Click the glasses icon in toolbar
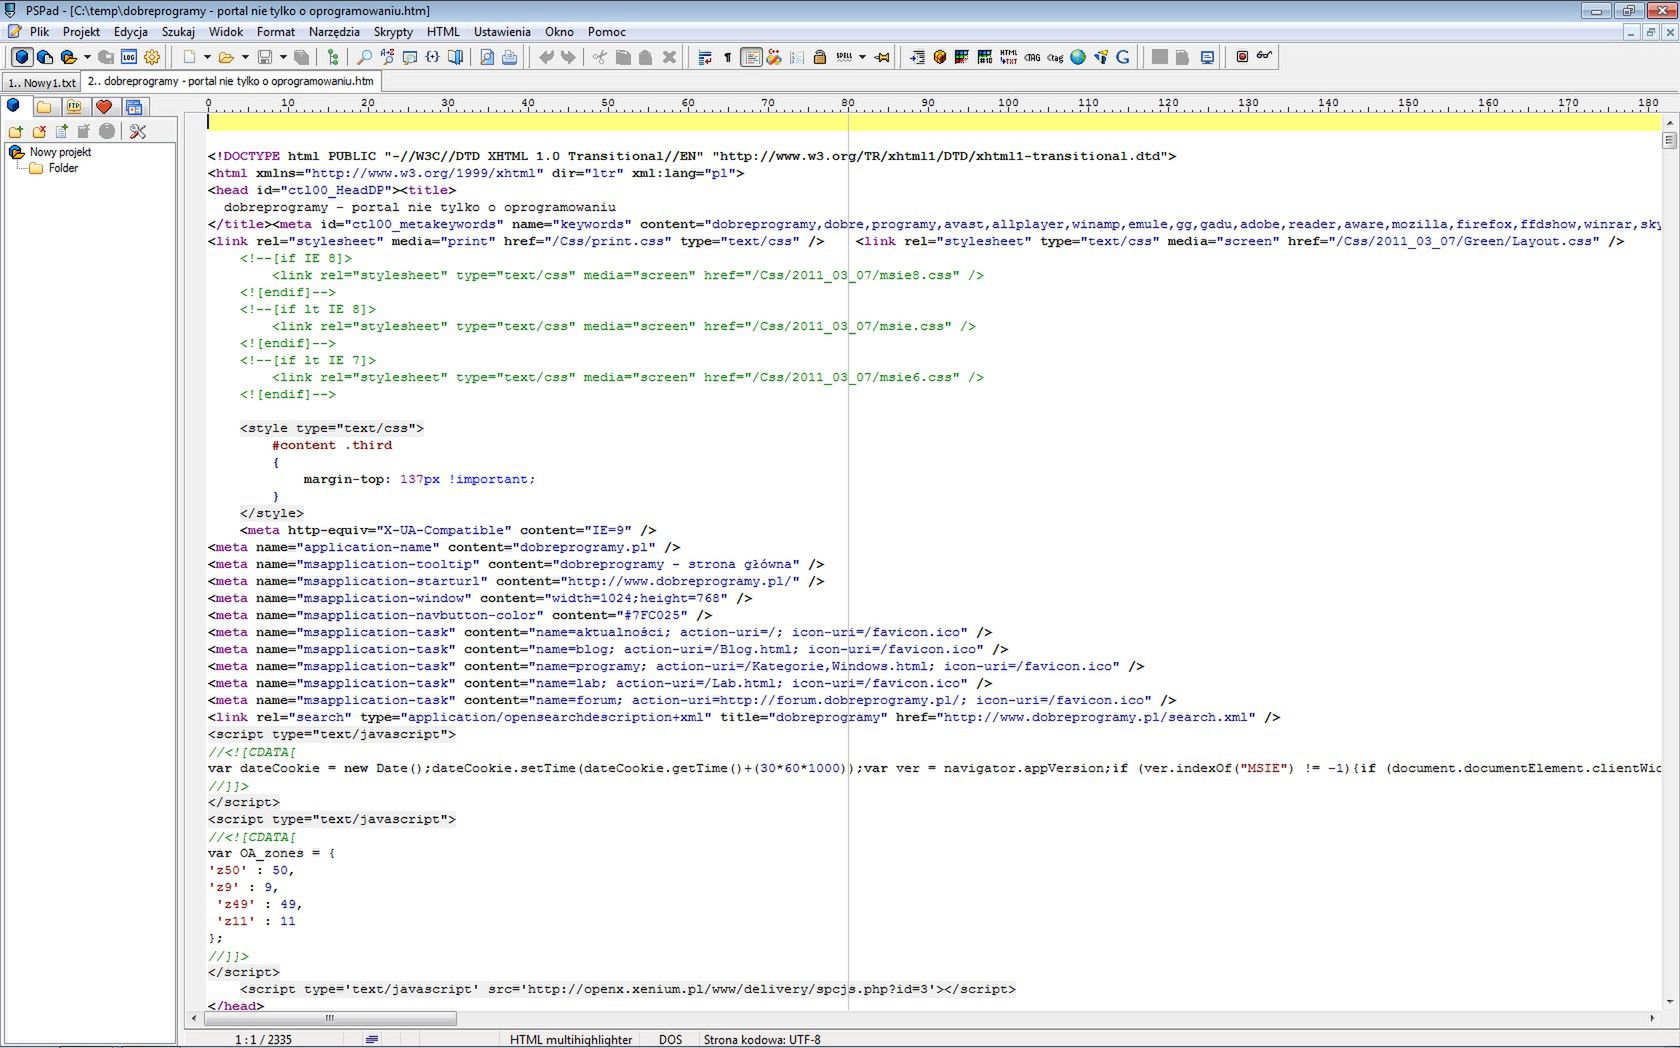 coord(1265,57)
